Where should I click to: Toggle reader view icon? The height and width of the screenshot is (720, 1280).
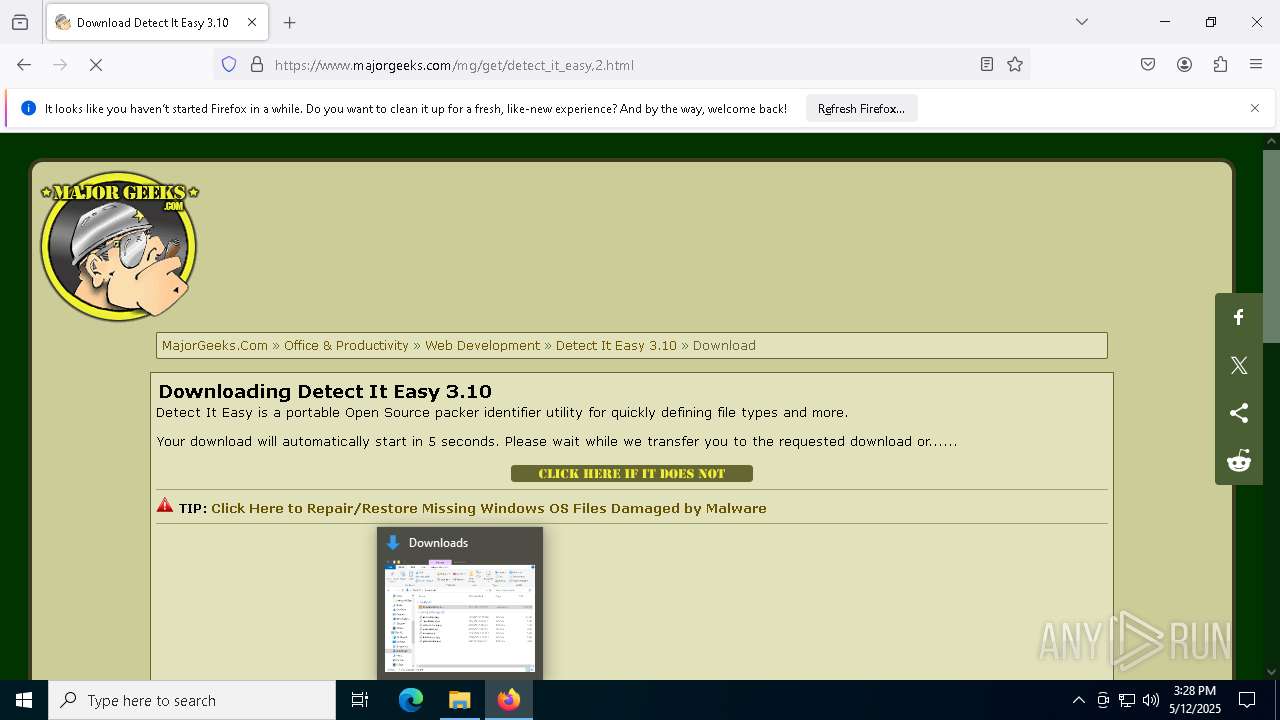pyautogui.click(x=987, y=65)
